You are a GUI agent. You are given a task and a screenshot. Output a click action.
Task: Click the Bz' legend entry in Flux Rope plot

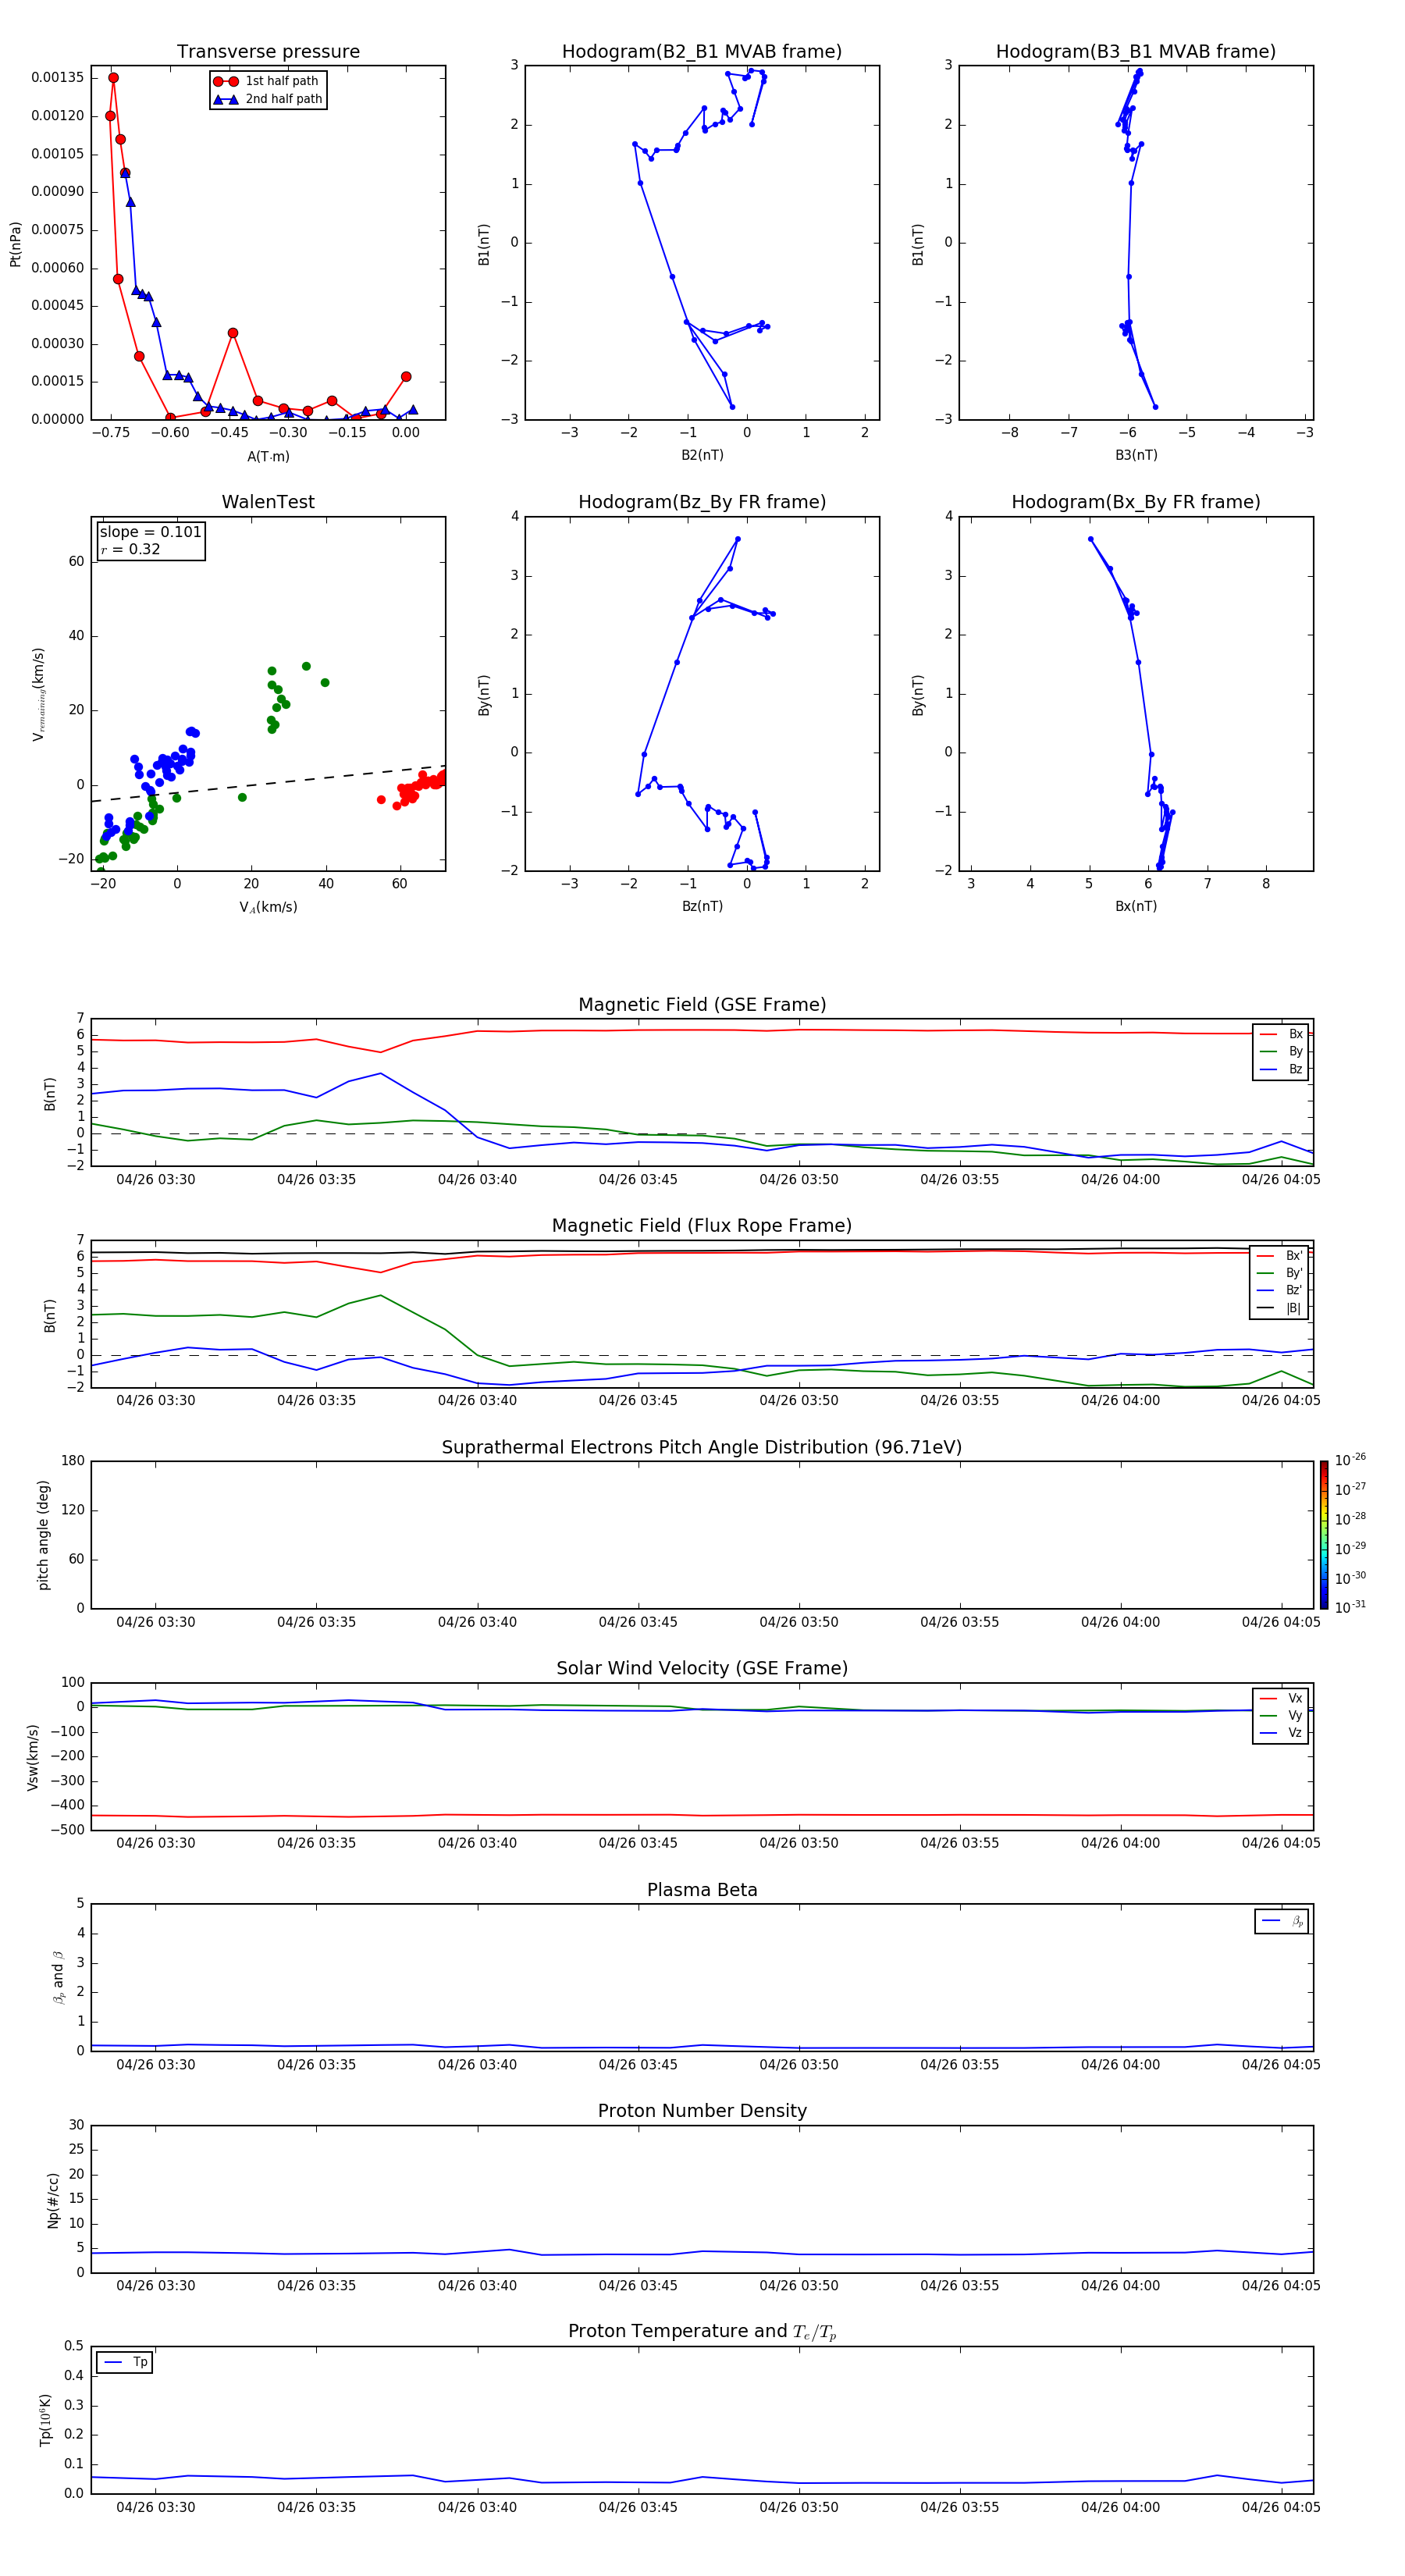(x=1279, y=1290)
